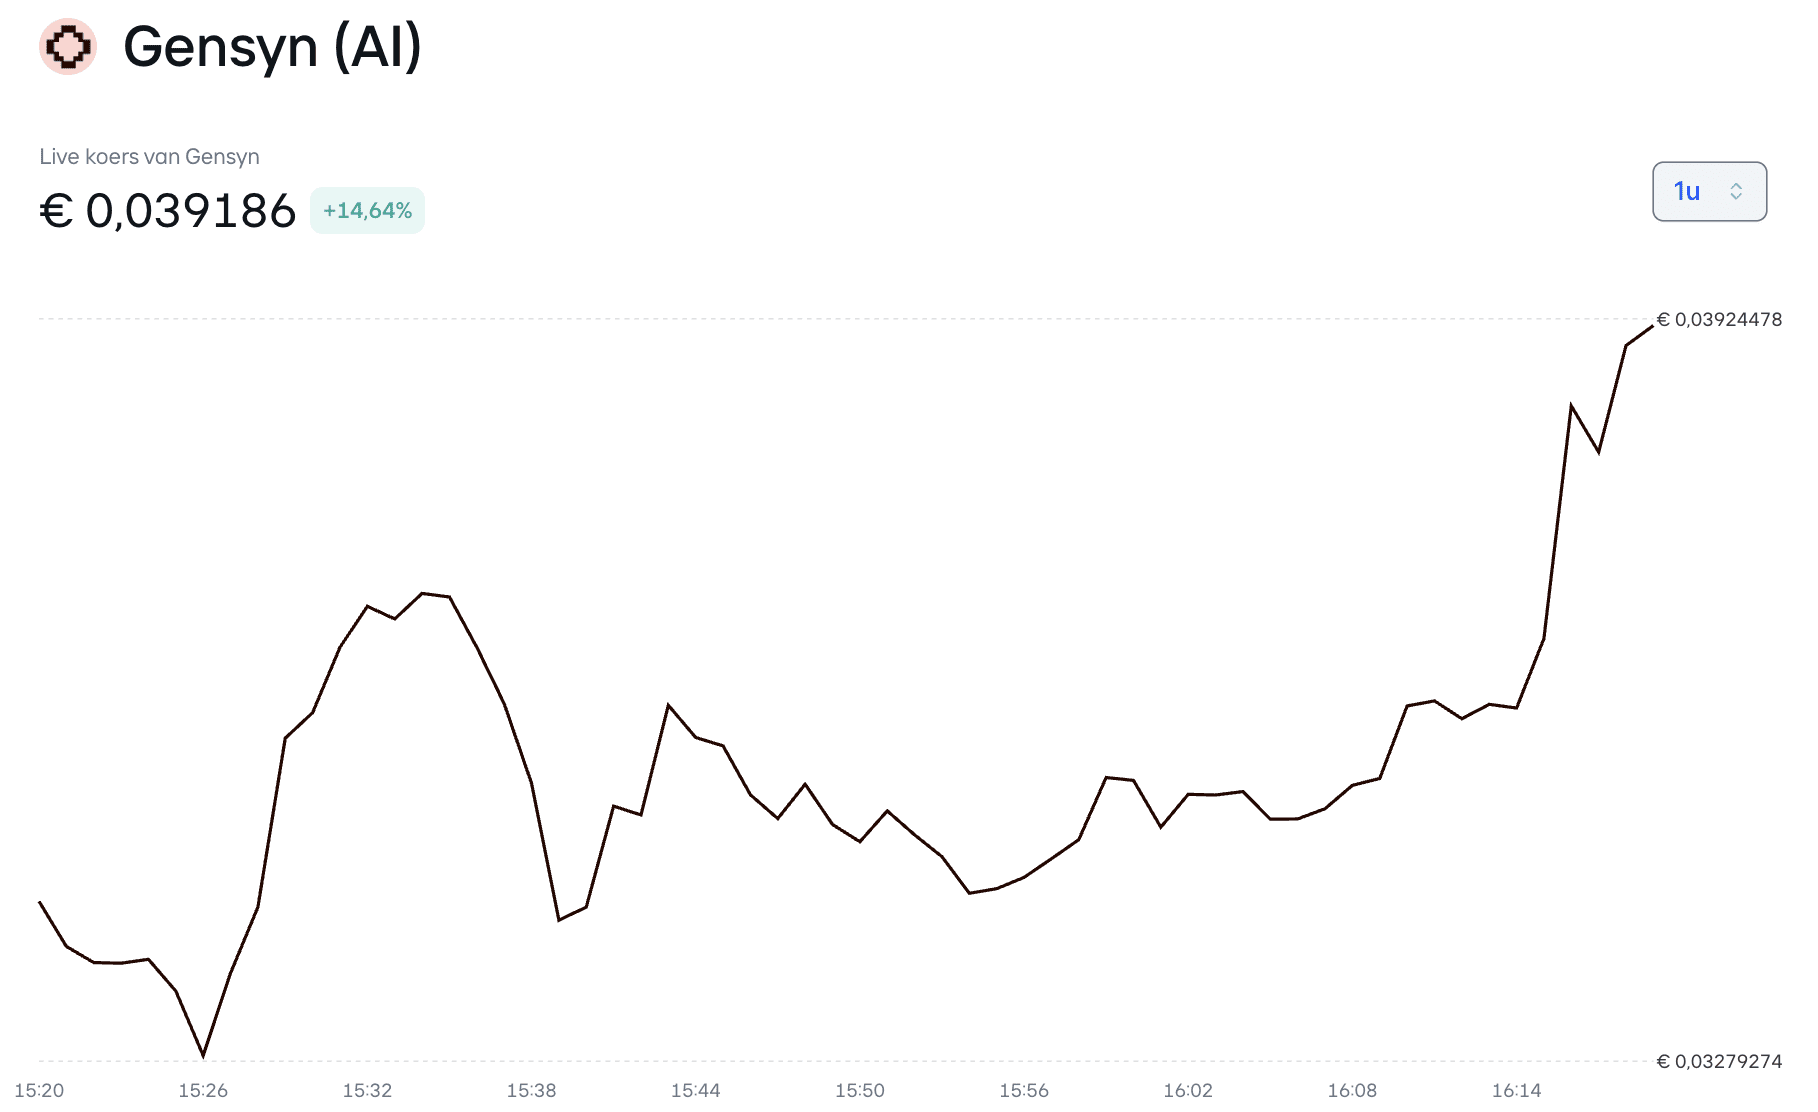Click the 'Live koers van Gensyn' label

coord(149,157)
